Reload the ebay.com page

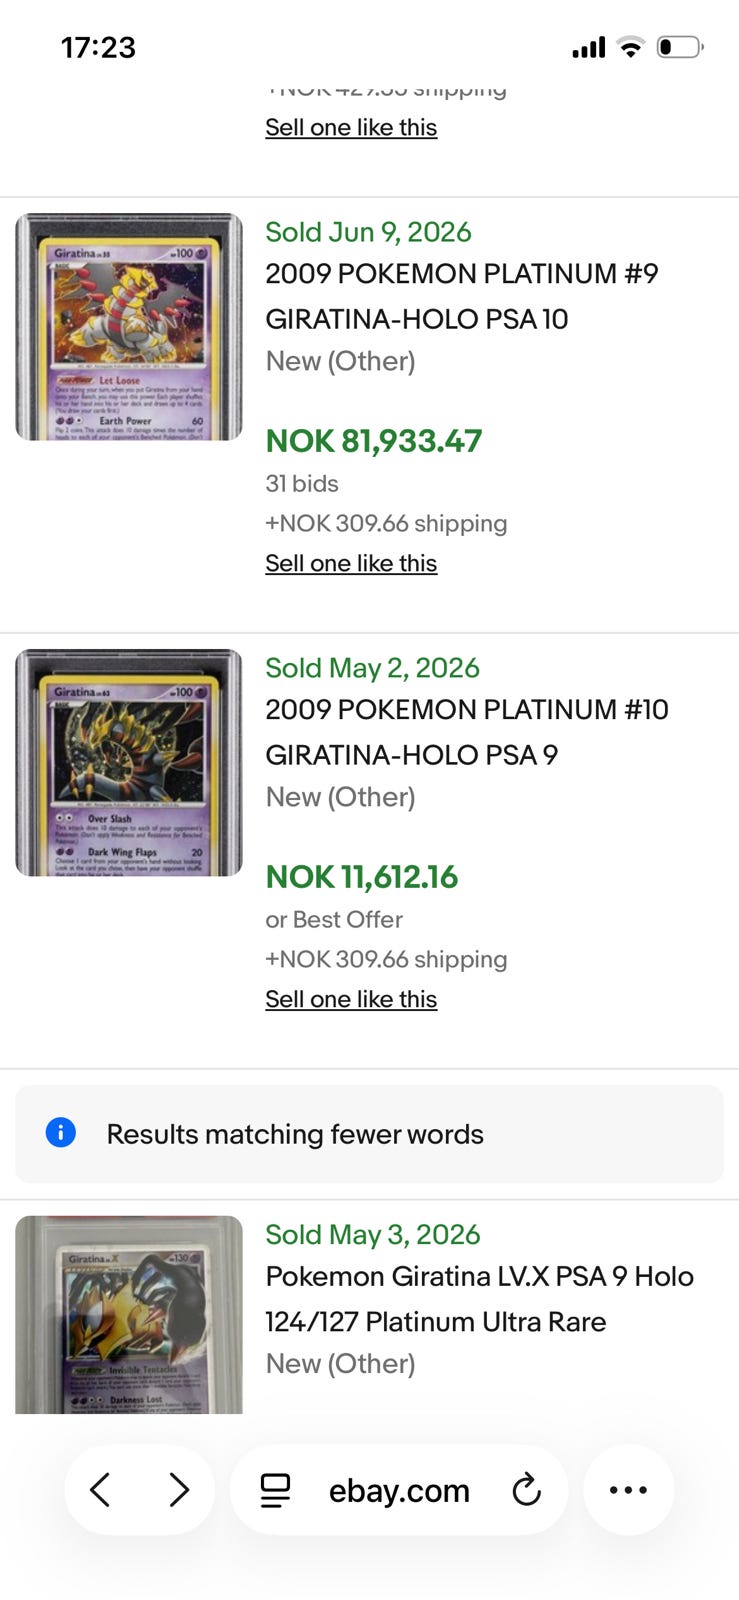click(526, 1490)
